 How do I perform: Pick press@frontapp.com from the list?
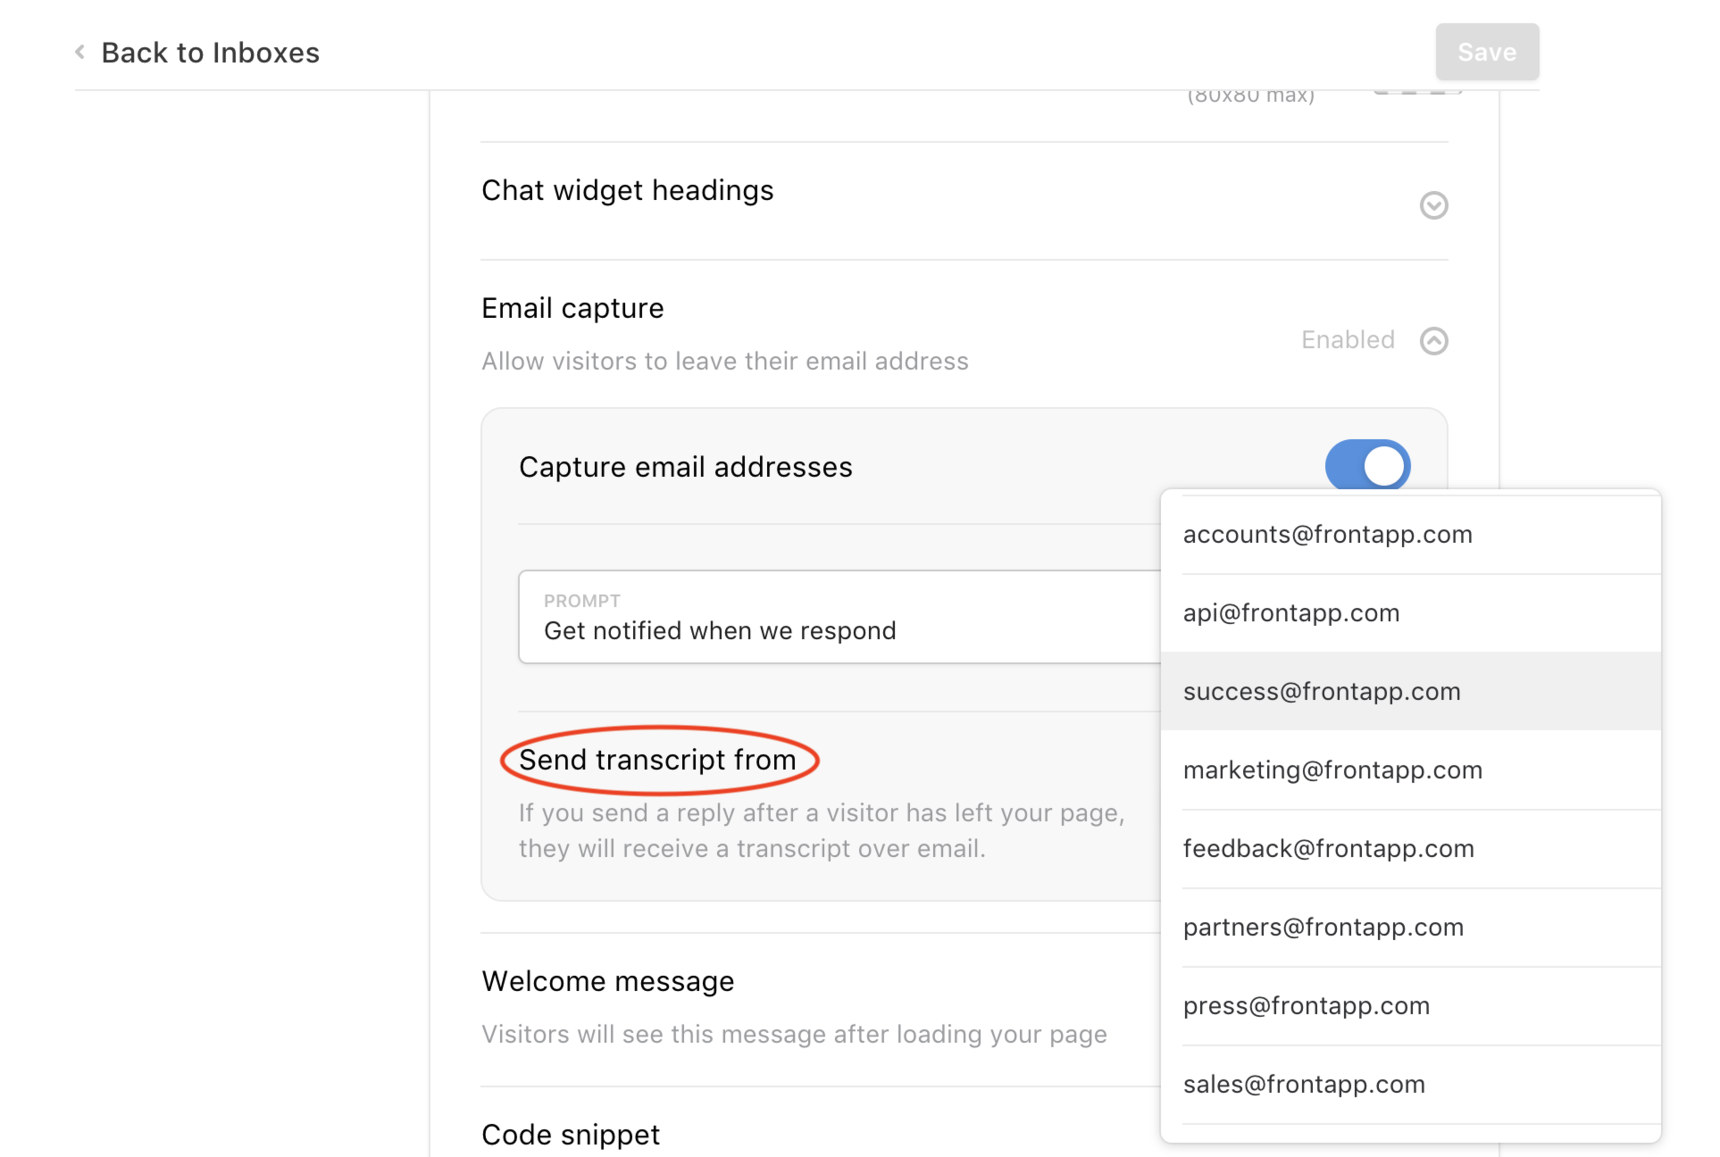tap(1411, 1006)
